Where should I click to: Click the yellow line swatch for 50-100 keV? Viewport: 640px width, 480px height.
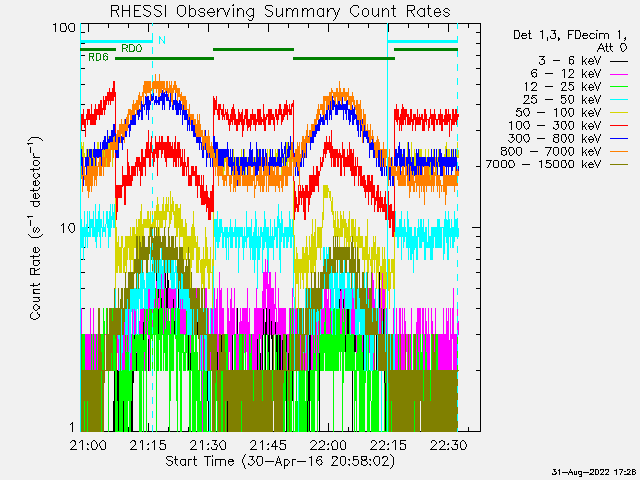pos(619,113)
